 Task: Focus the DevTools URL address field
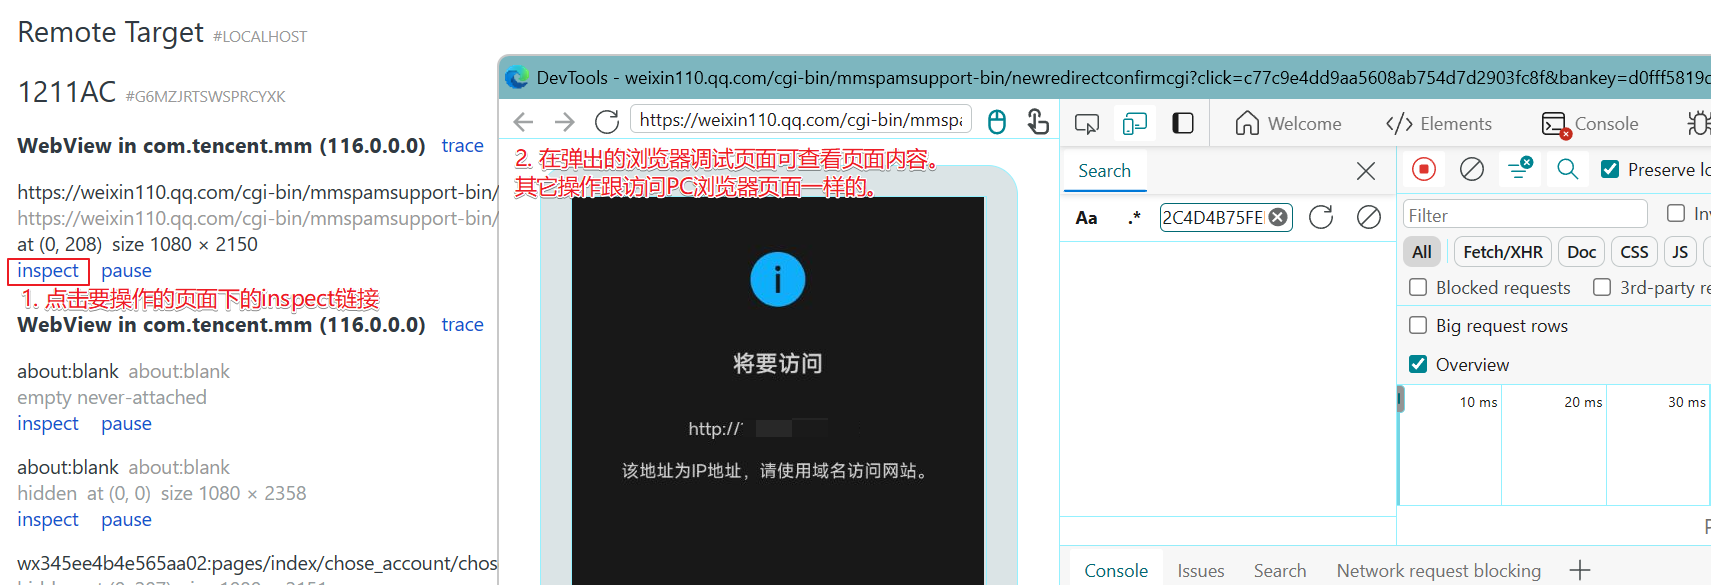point(801,120)
